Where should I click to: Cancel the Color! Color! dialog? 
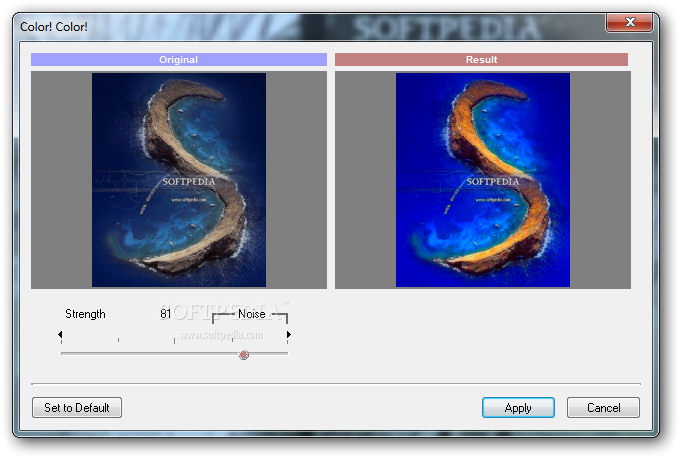point(603,408)
